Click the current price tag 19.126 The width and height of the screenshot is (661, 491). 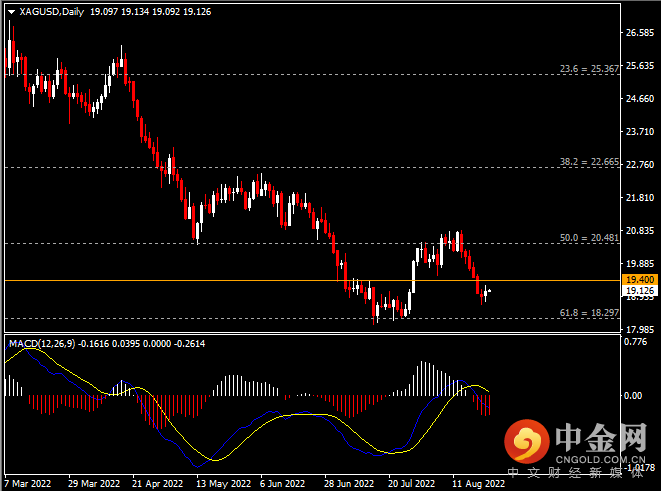point(640,290)
